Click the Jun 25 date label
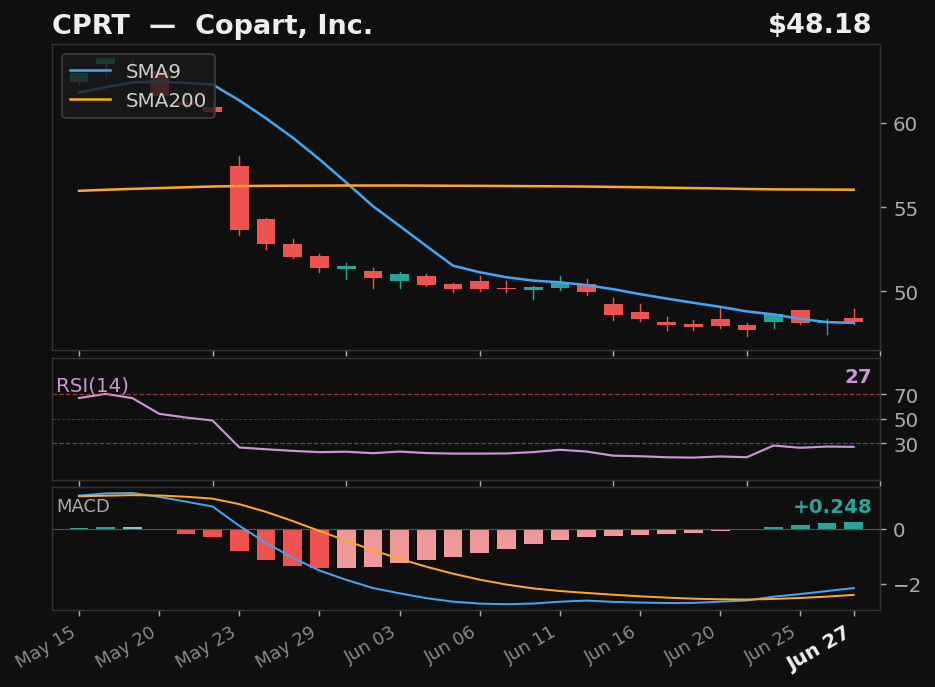 pyautogui.click(x=770, y=645)
